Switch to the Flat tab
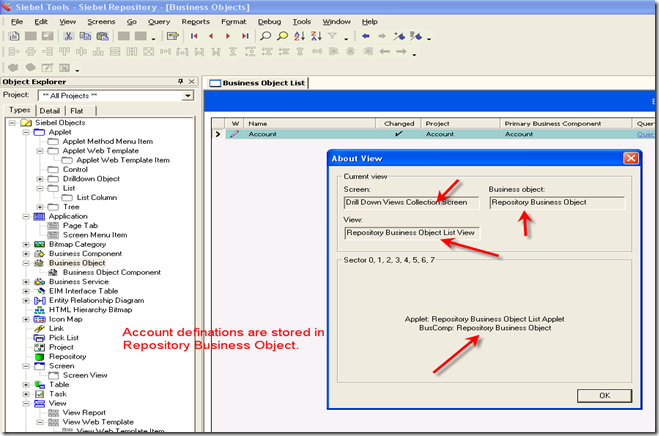This screenshot has width=659, height=436. coord(76,111)
